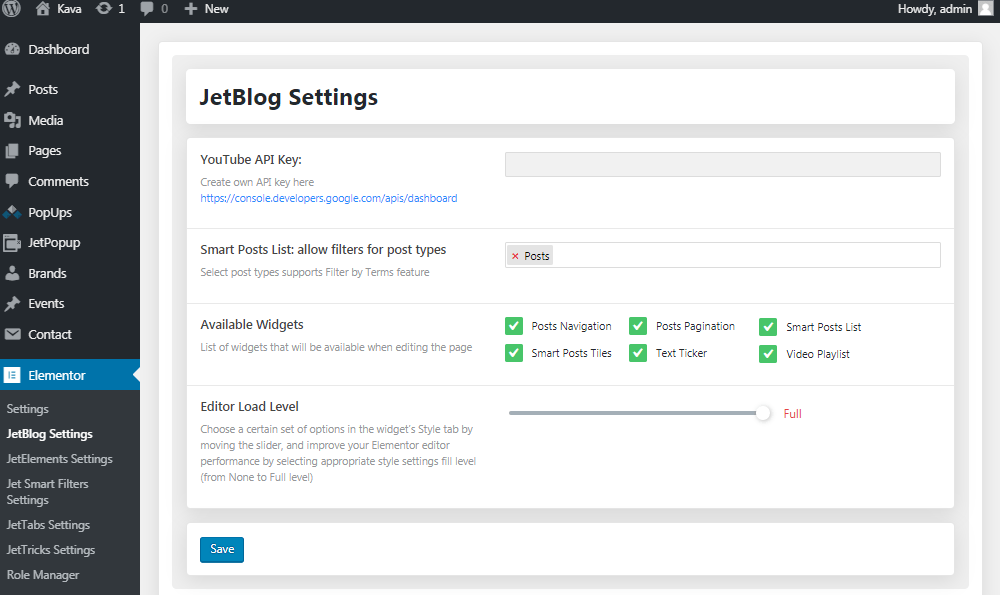This screenshot has height=595, width=1000.
Task: Open JetElements Settings submenu item
Action: (59, 459)
